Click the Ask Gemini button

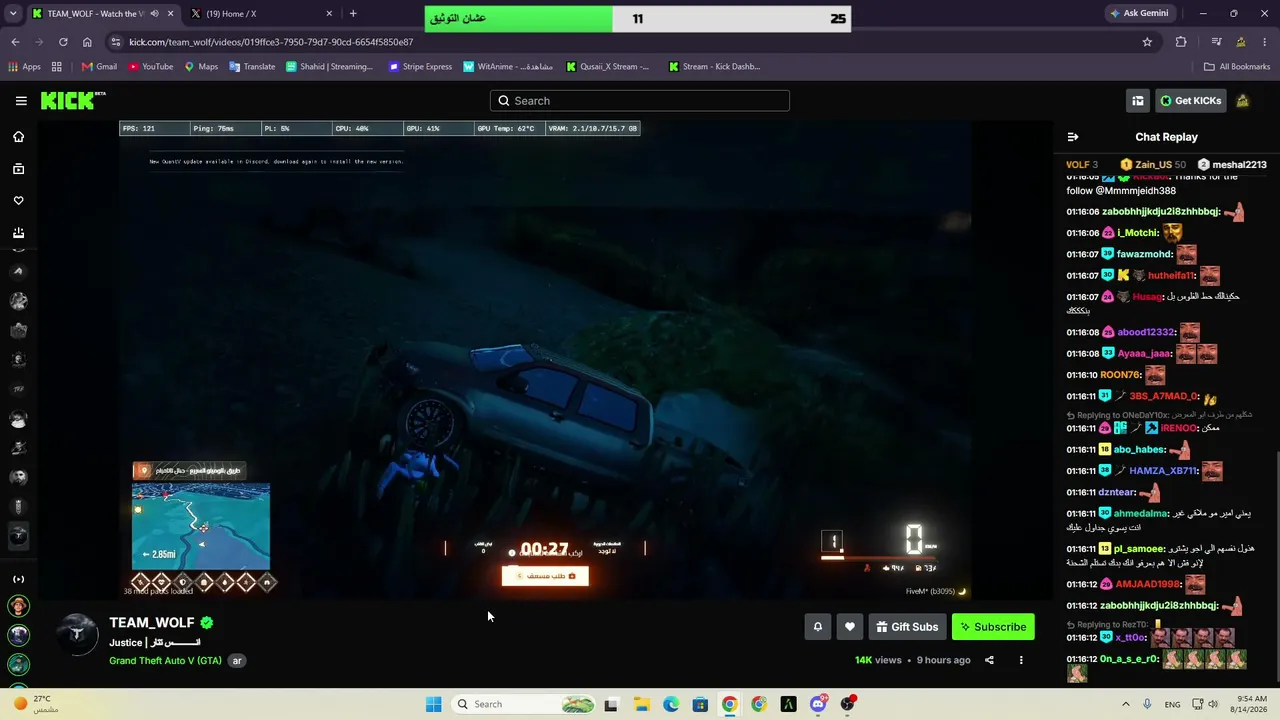coord(1139,14)
